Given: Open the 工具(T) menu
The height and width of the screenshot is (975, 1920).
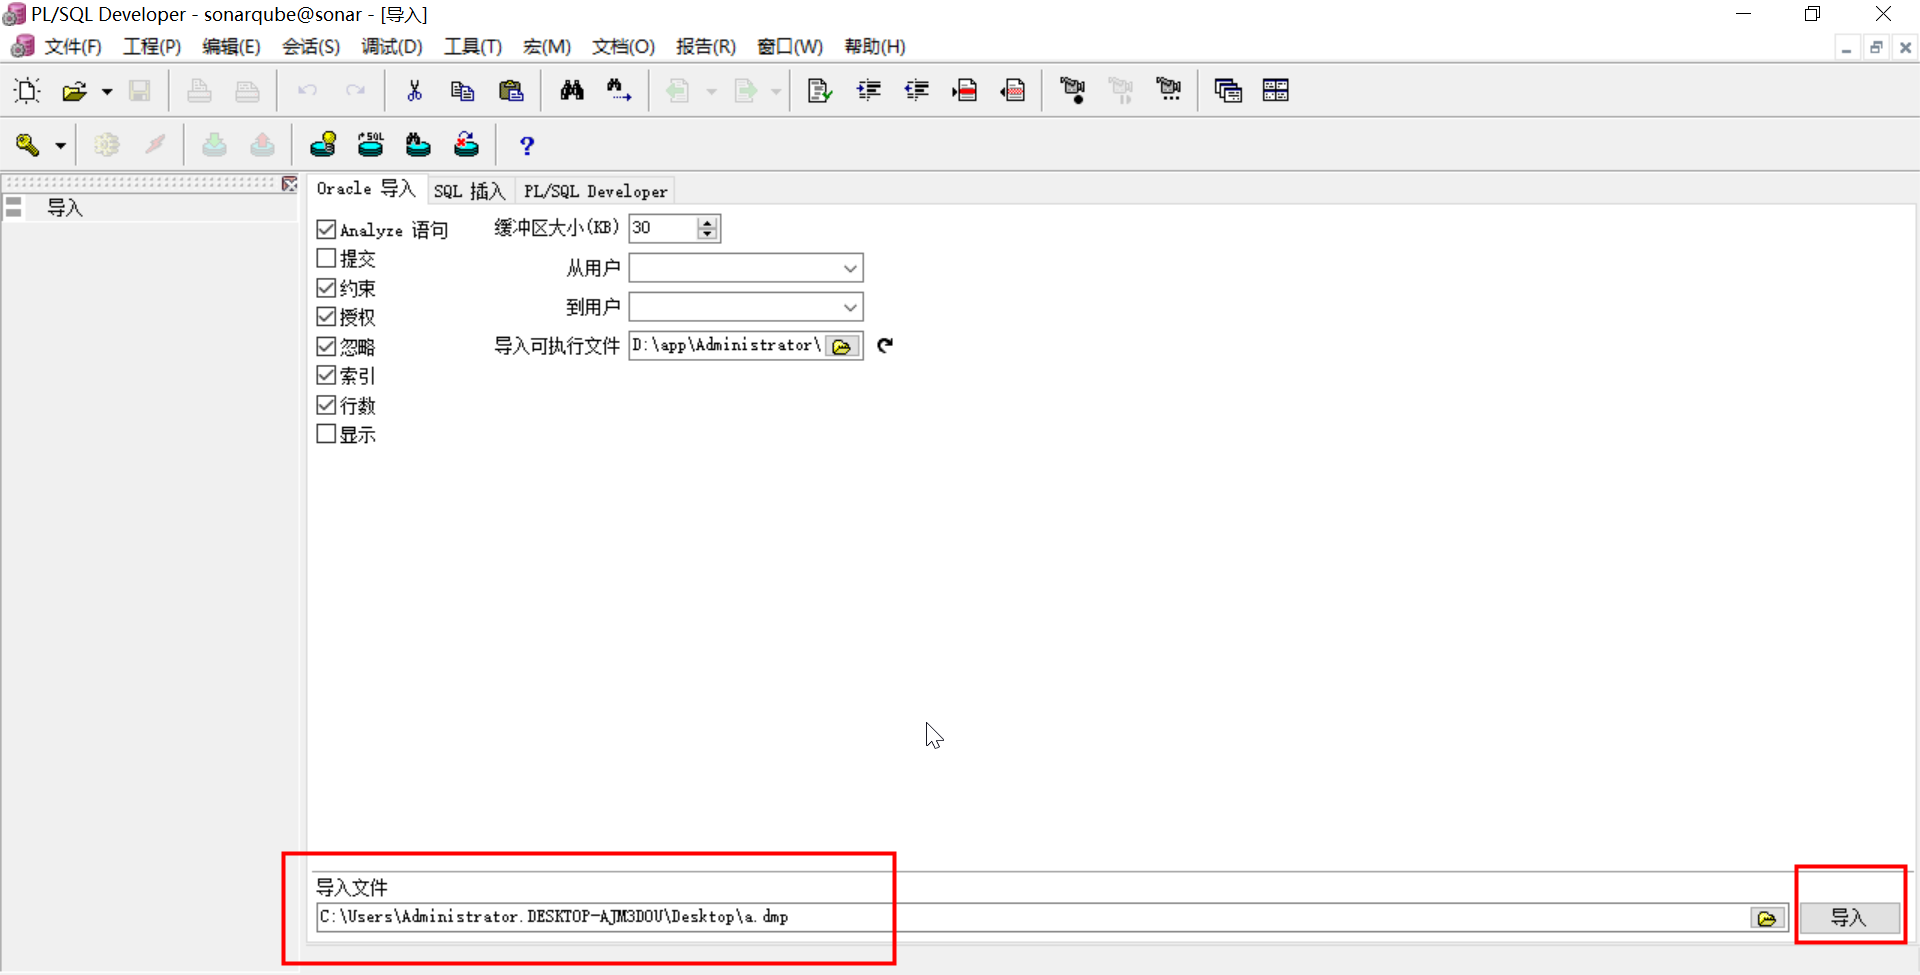Looking at the screenshot, I should tap(473, 47).
